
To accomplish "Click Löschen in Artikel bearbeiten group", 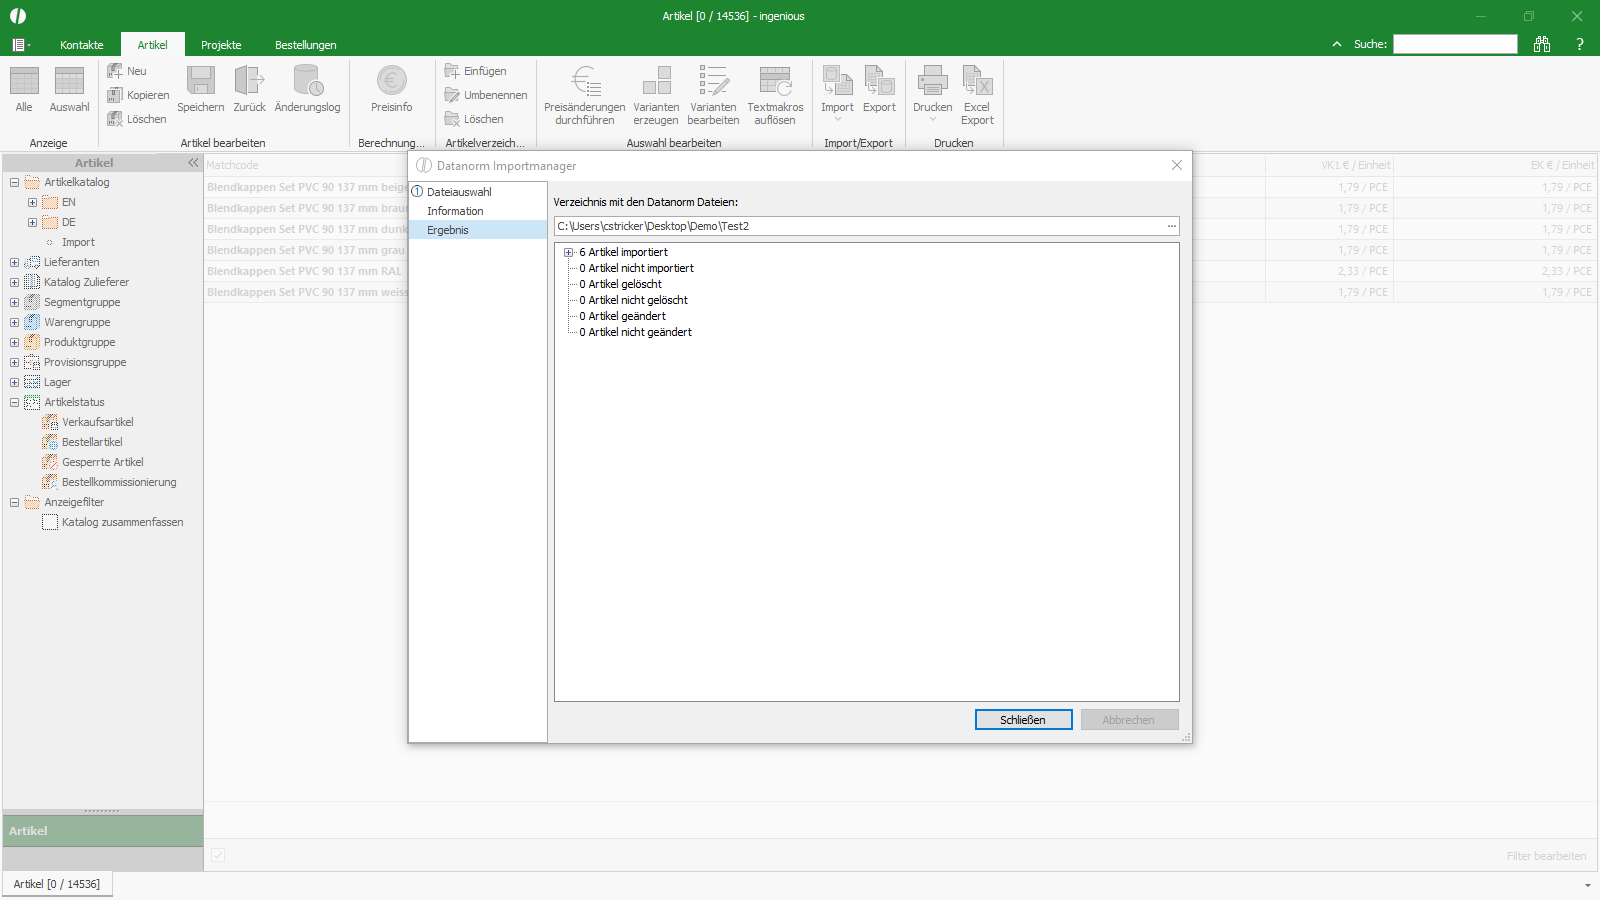I will (137, 119).
